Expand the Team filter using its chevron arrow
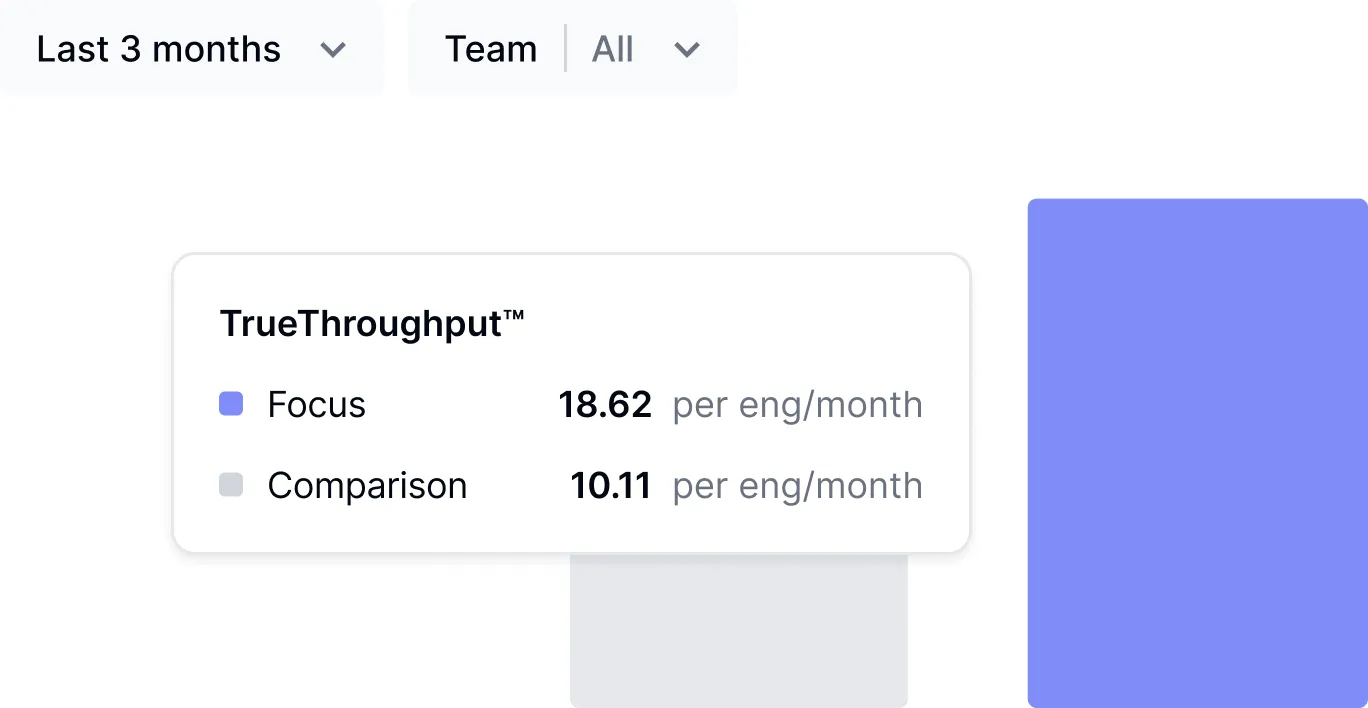 tap(687, 50)
